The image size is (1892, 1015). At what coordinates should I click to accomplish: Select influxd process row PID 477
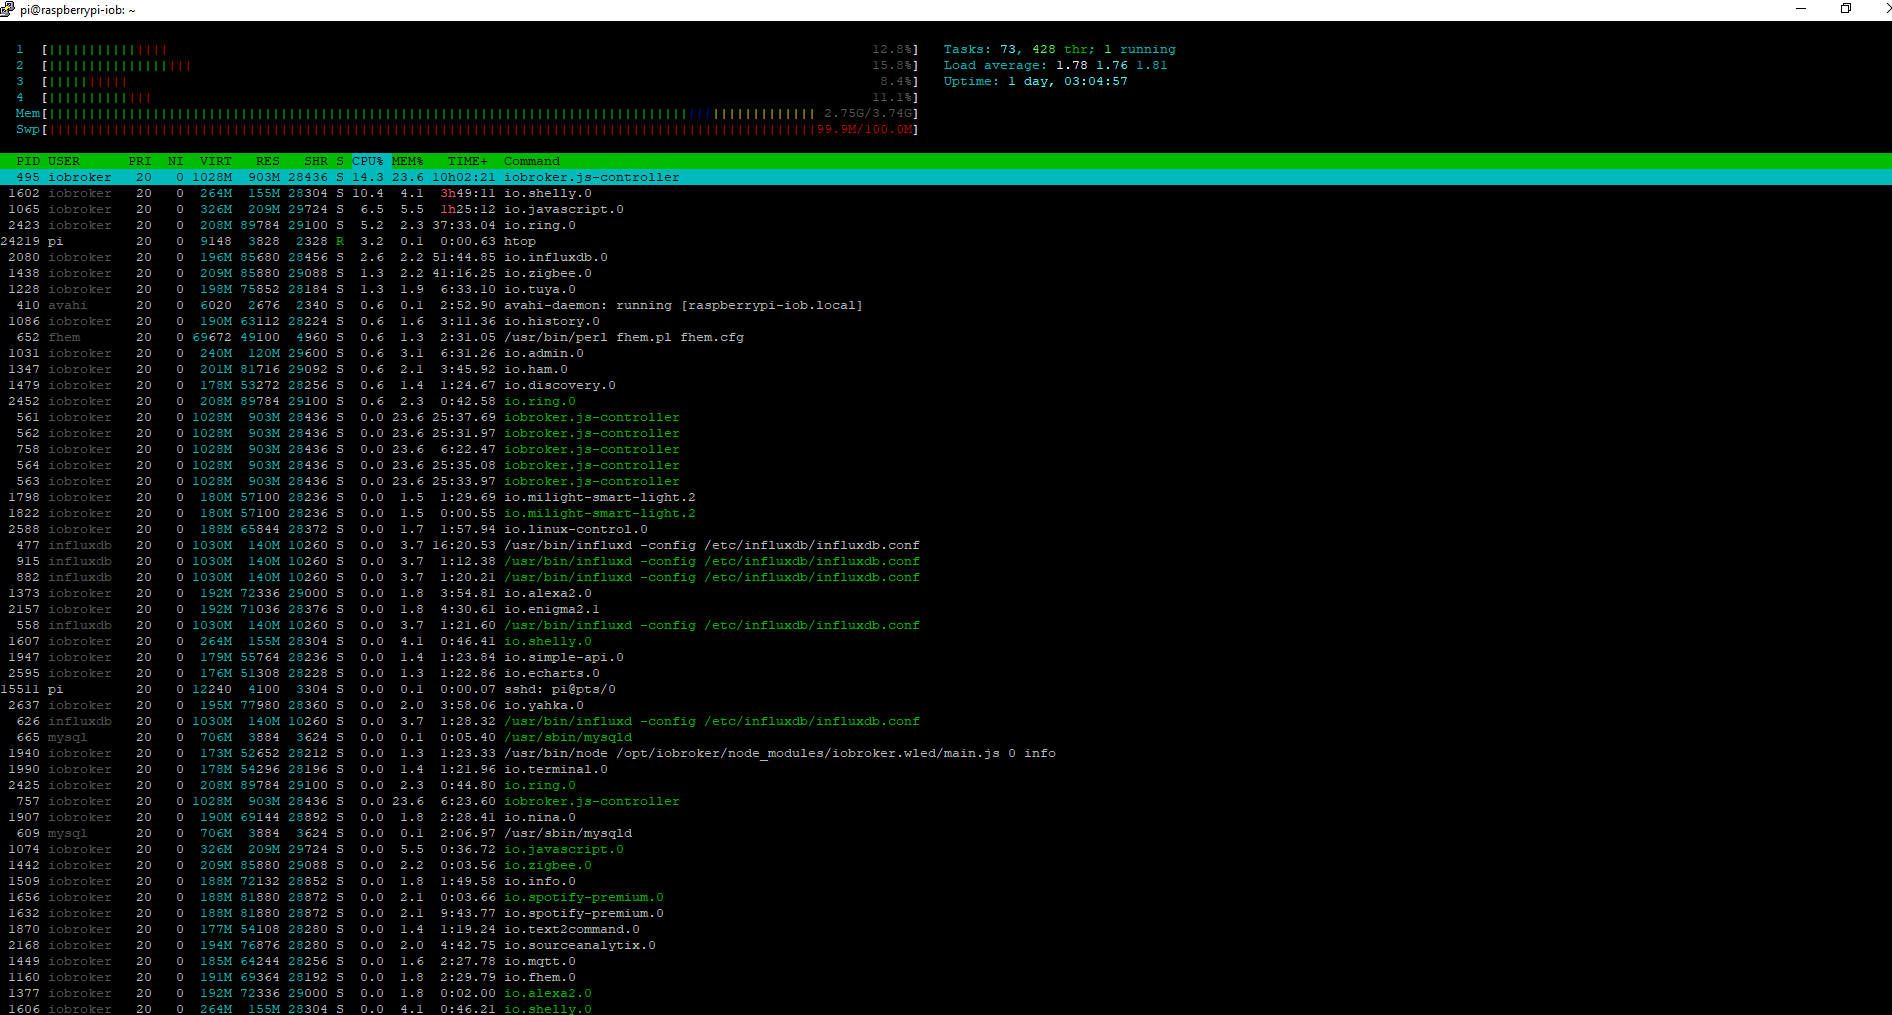coord(946,545)
